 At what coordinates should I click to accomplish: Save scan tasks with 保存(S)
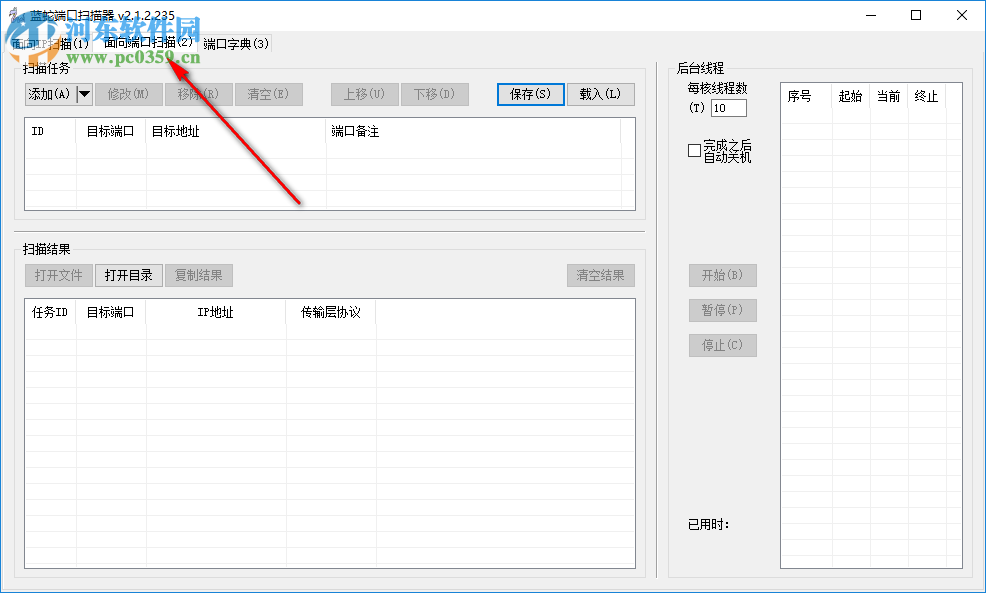coord(531,94)
